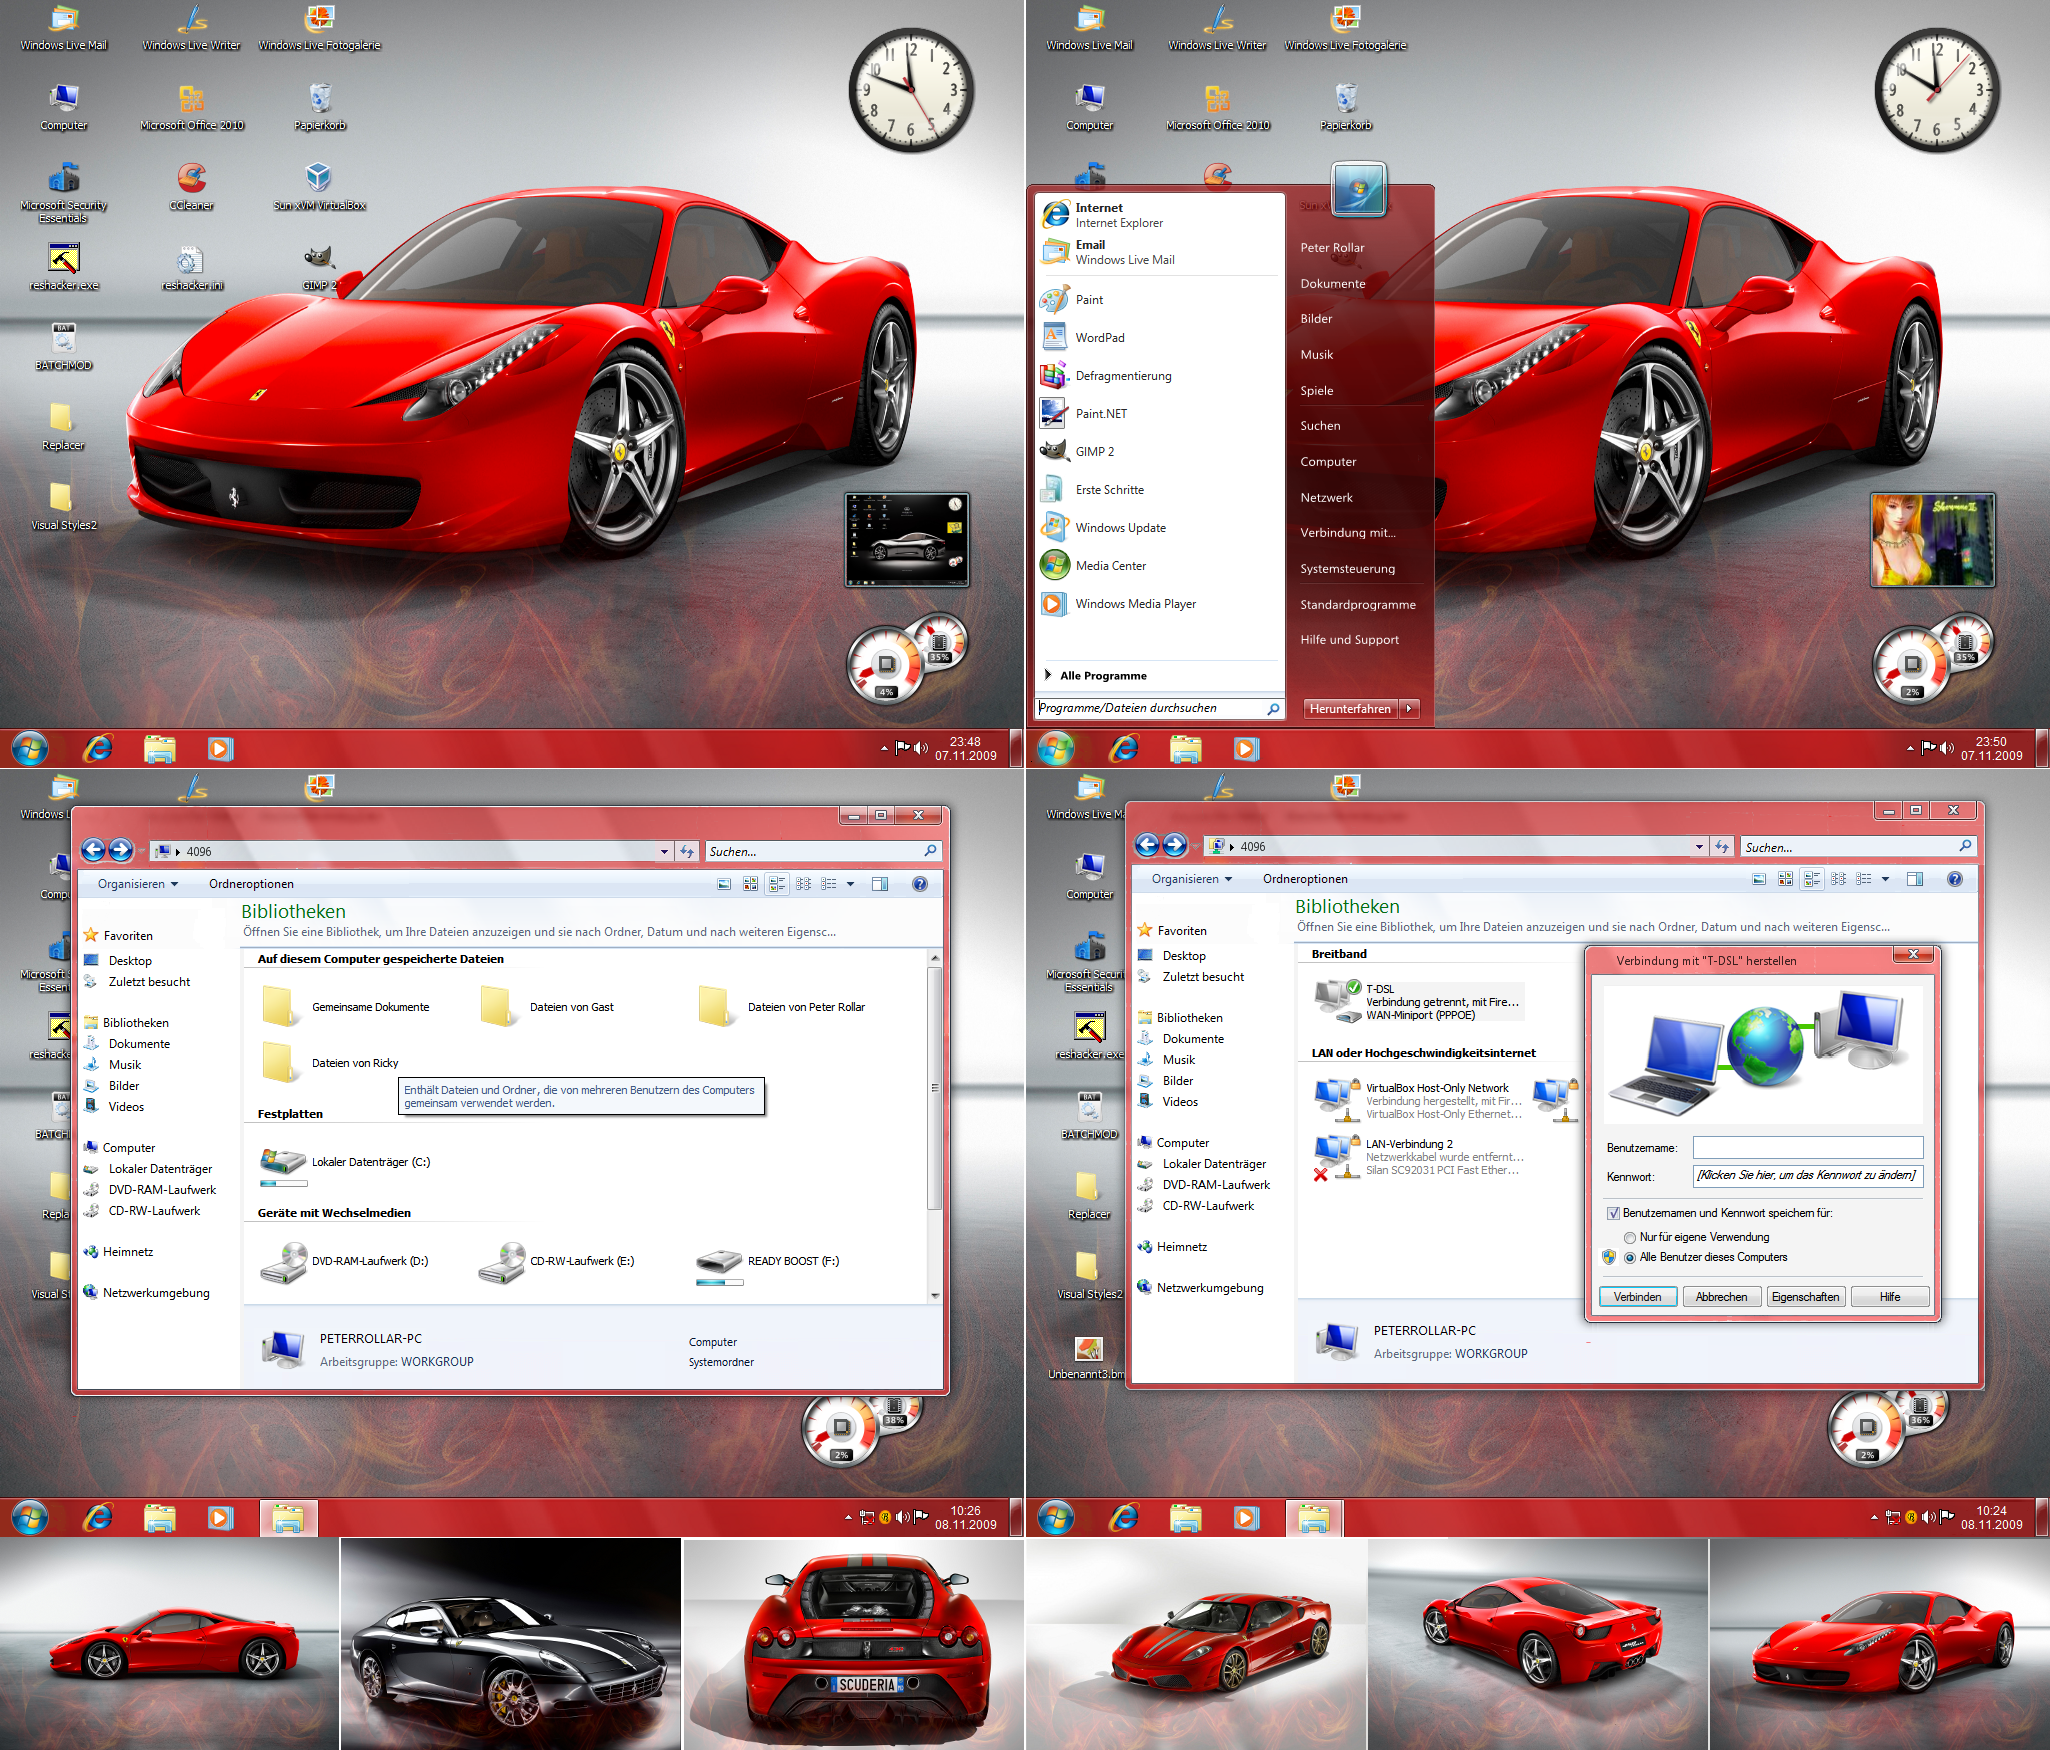Open Internet Explorer from the 23:48 taskbar

click(x=98, y=748)
